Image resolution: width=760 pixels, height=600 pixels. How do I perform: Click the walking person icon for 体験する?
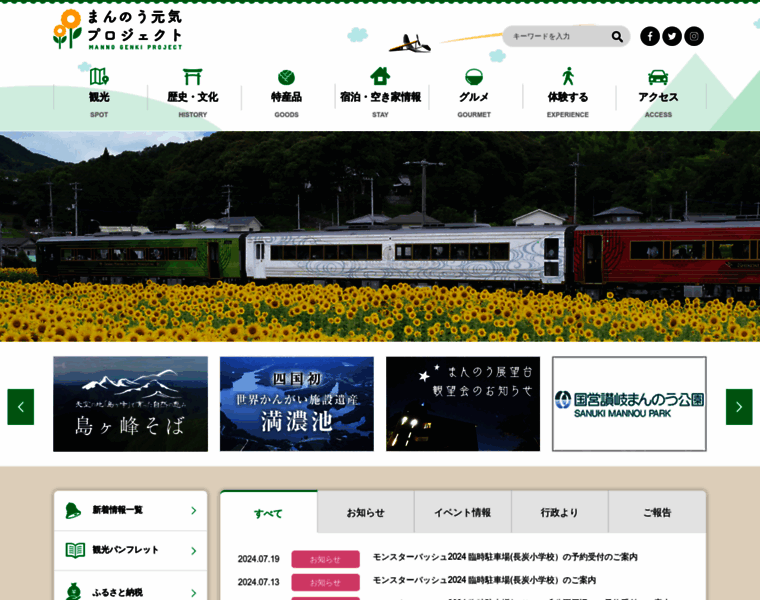[568, 76]
